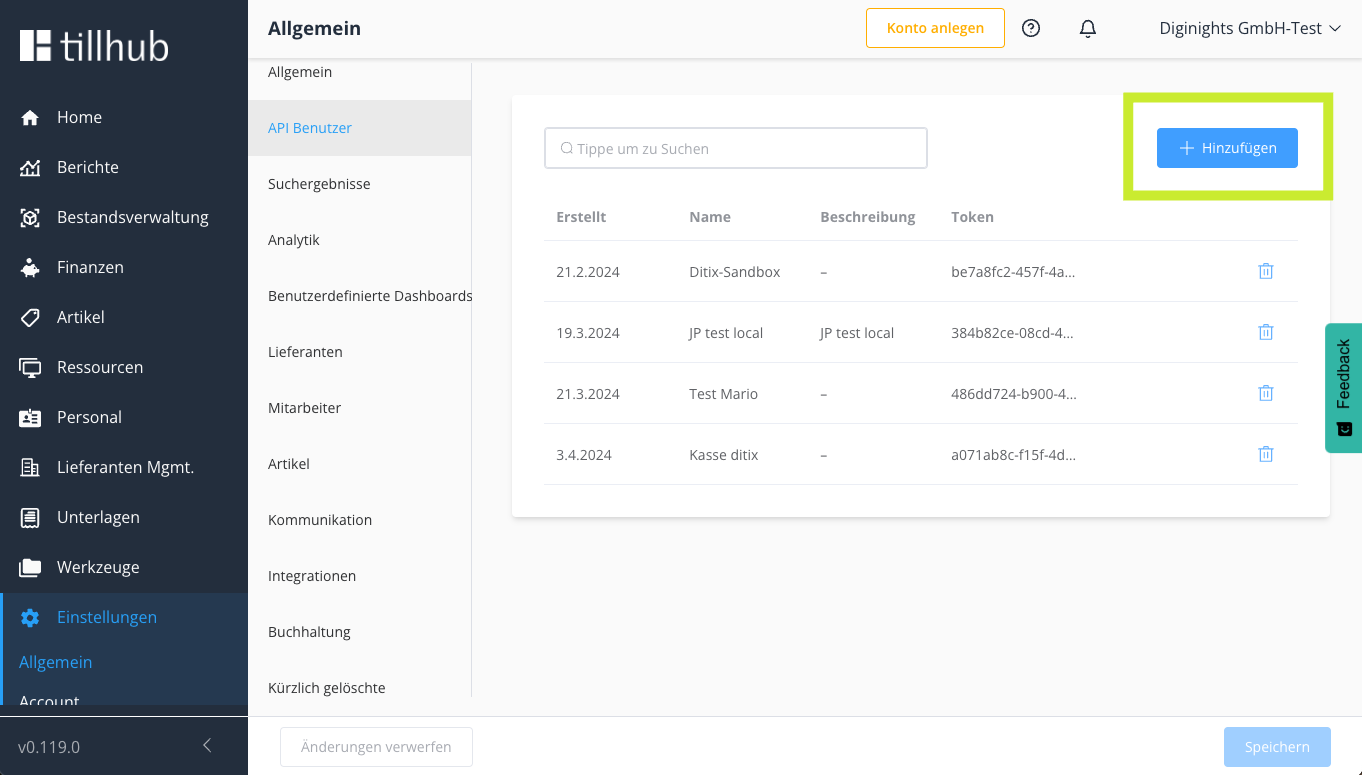1362x775 pixels.
Task: Delete the Ditix-Sandbox API user
Action: point(1265,271)
